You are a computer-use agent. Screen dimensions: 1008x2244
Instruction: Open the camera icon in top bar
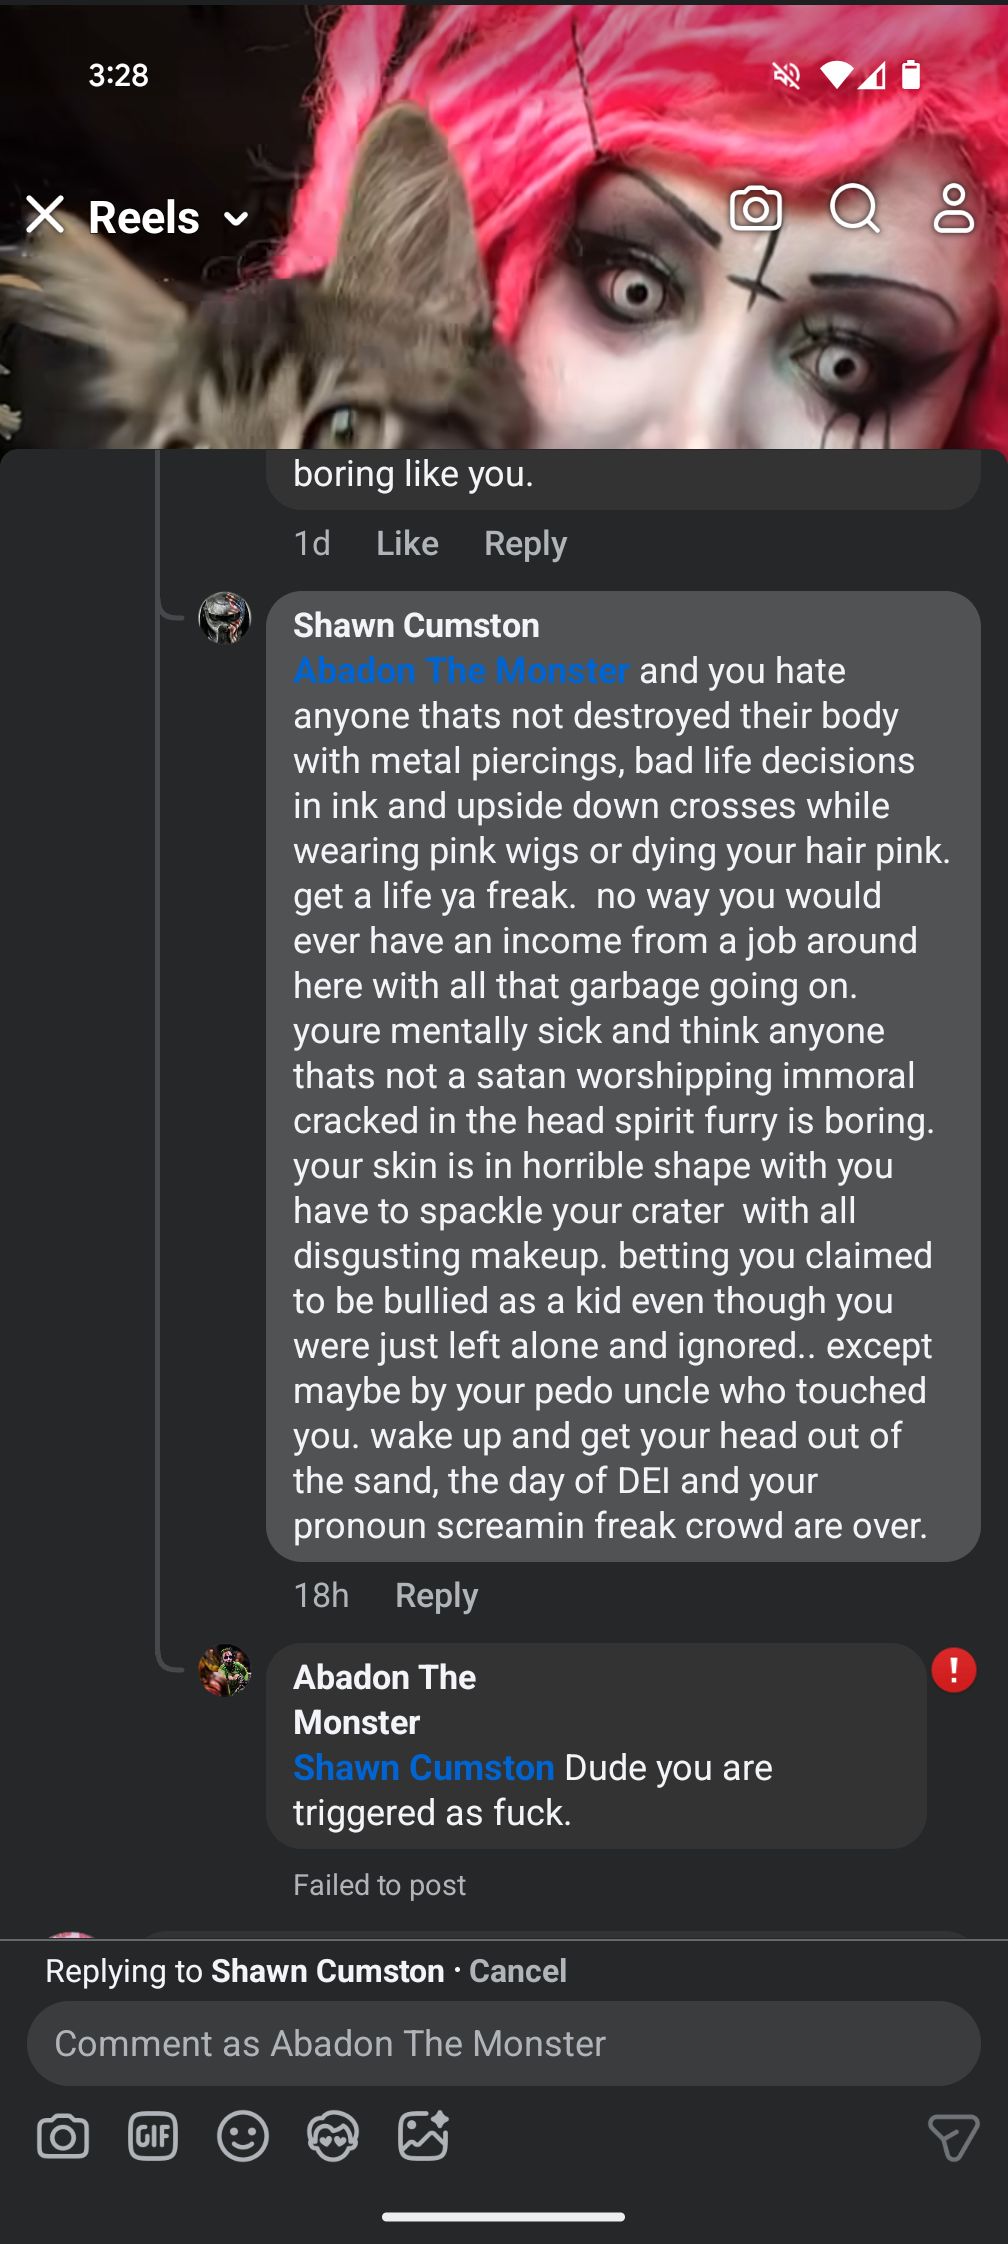pos(755,209)
